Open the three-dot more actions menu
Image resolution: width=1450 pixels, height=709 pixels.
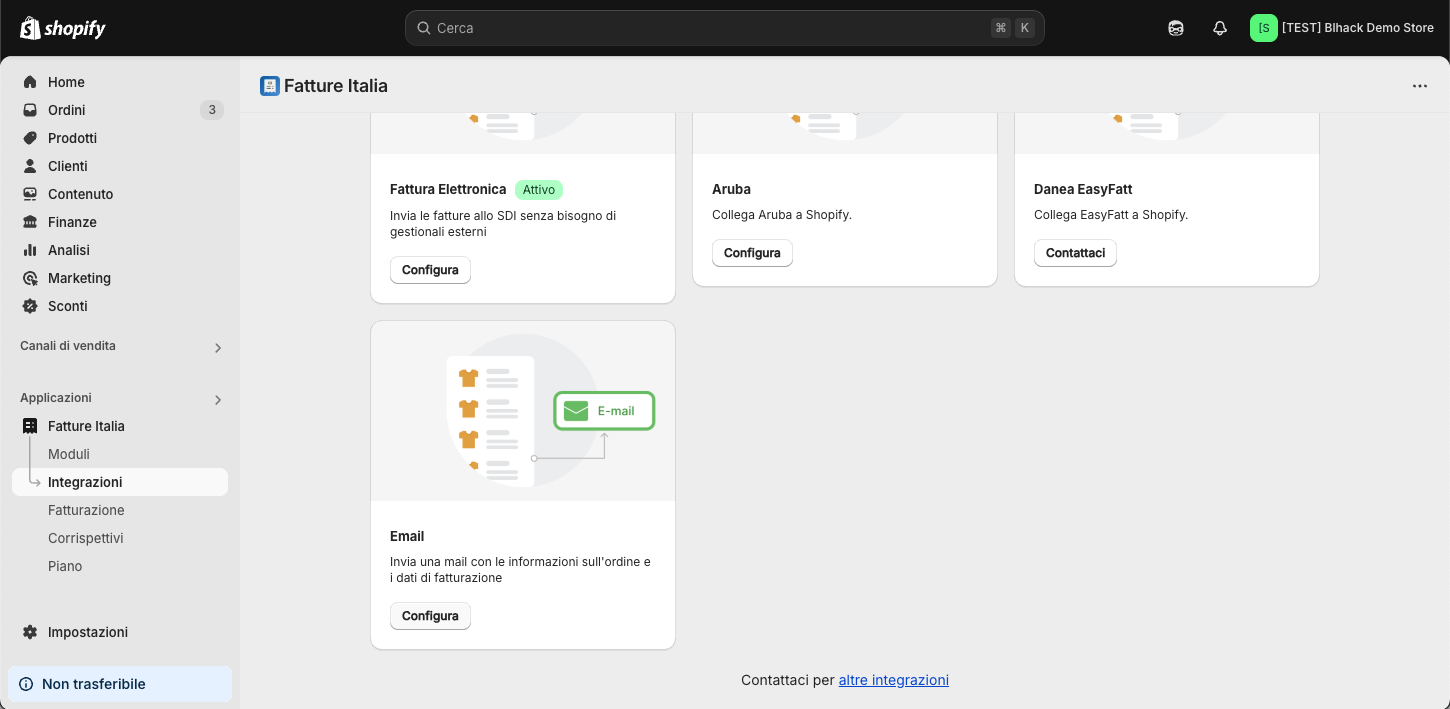click(1420, 86)
